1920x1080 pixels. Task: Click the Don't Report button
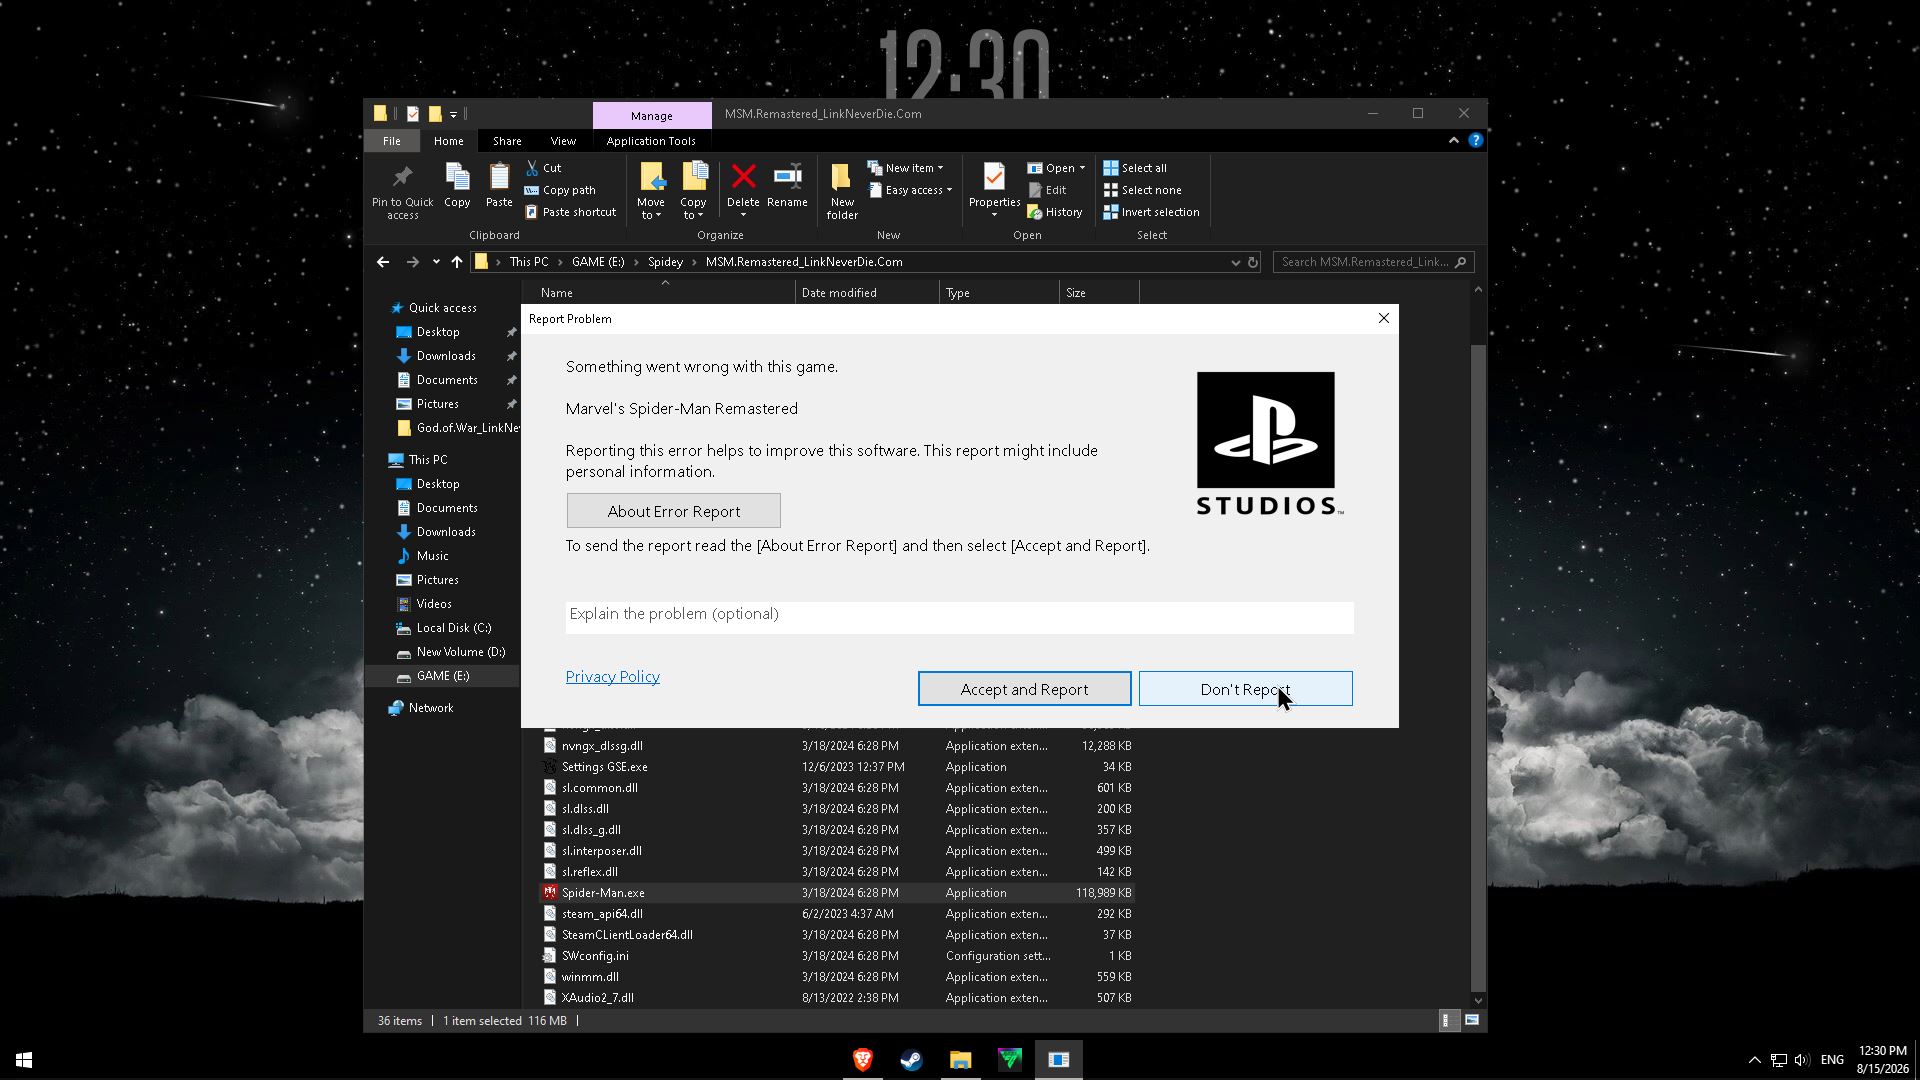pos(1245,689)
